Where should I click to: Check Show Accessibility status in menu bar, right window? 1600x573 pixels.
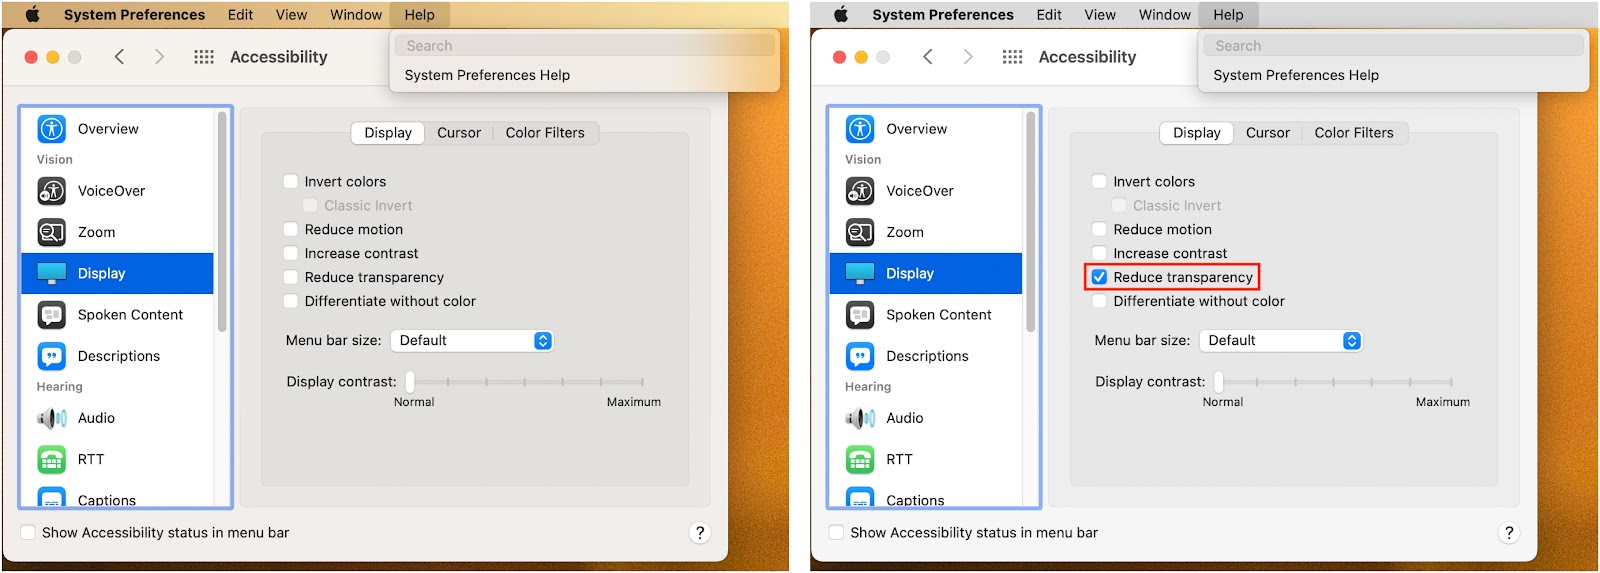(x=836, y=533)
